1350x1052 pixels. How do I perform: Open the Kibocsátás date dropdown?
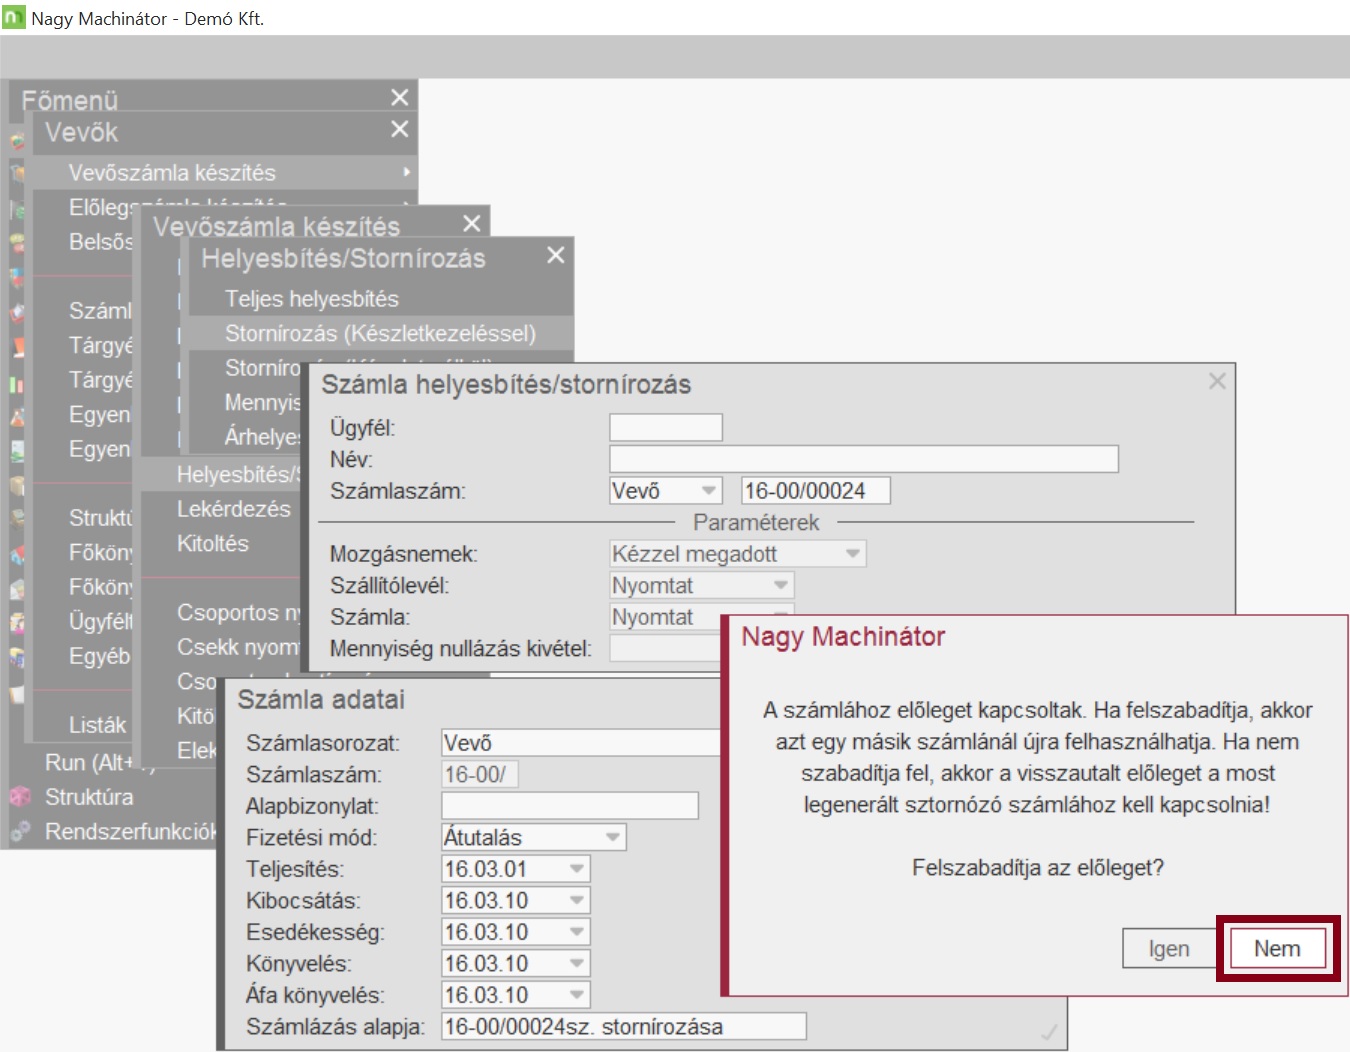(x=577, y=900)
